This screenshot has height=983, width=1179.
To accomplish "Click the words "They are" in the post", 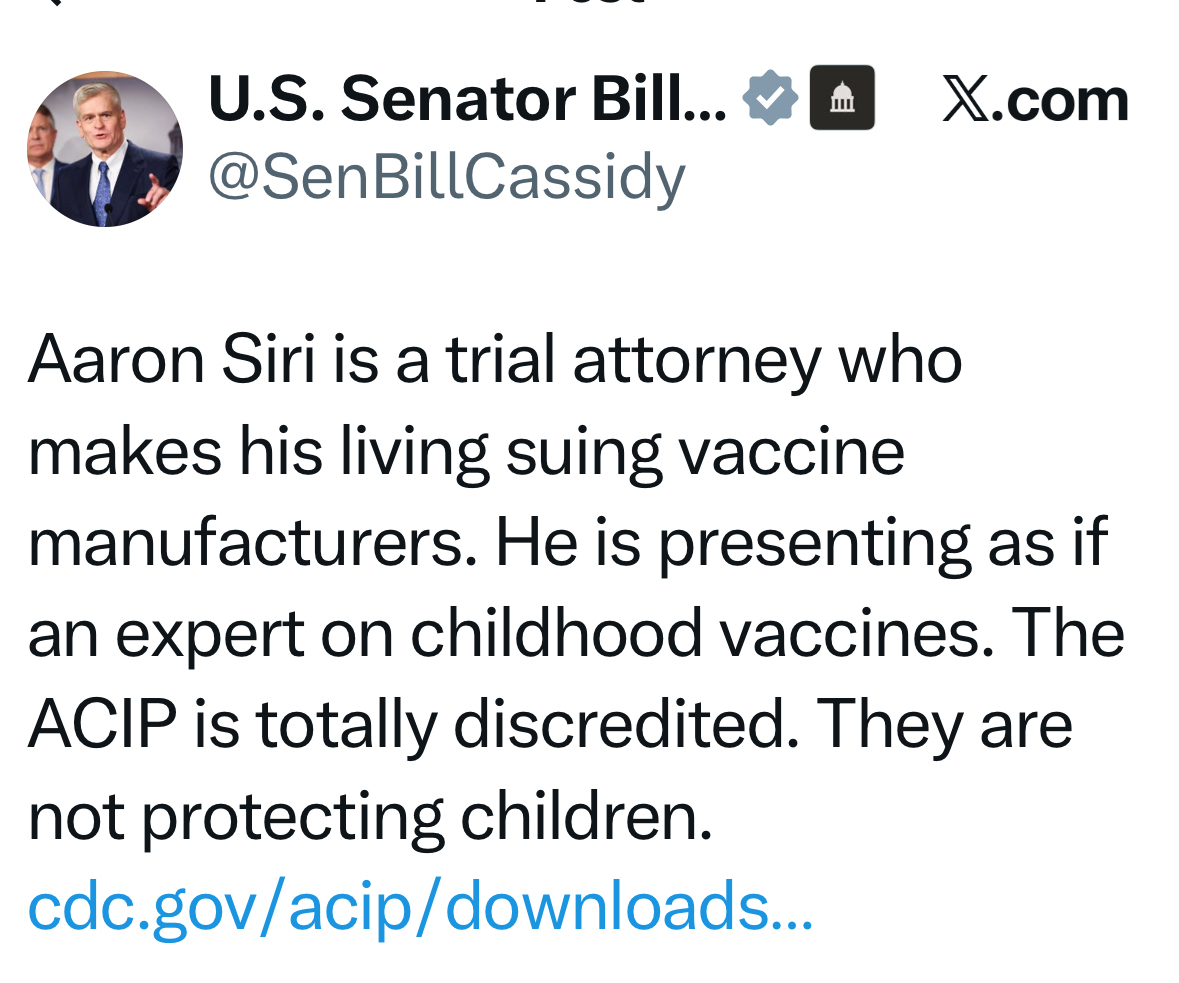I will [x=944, y=724].
